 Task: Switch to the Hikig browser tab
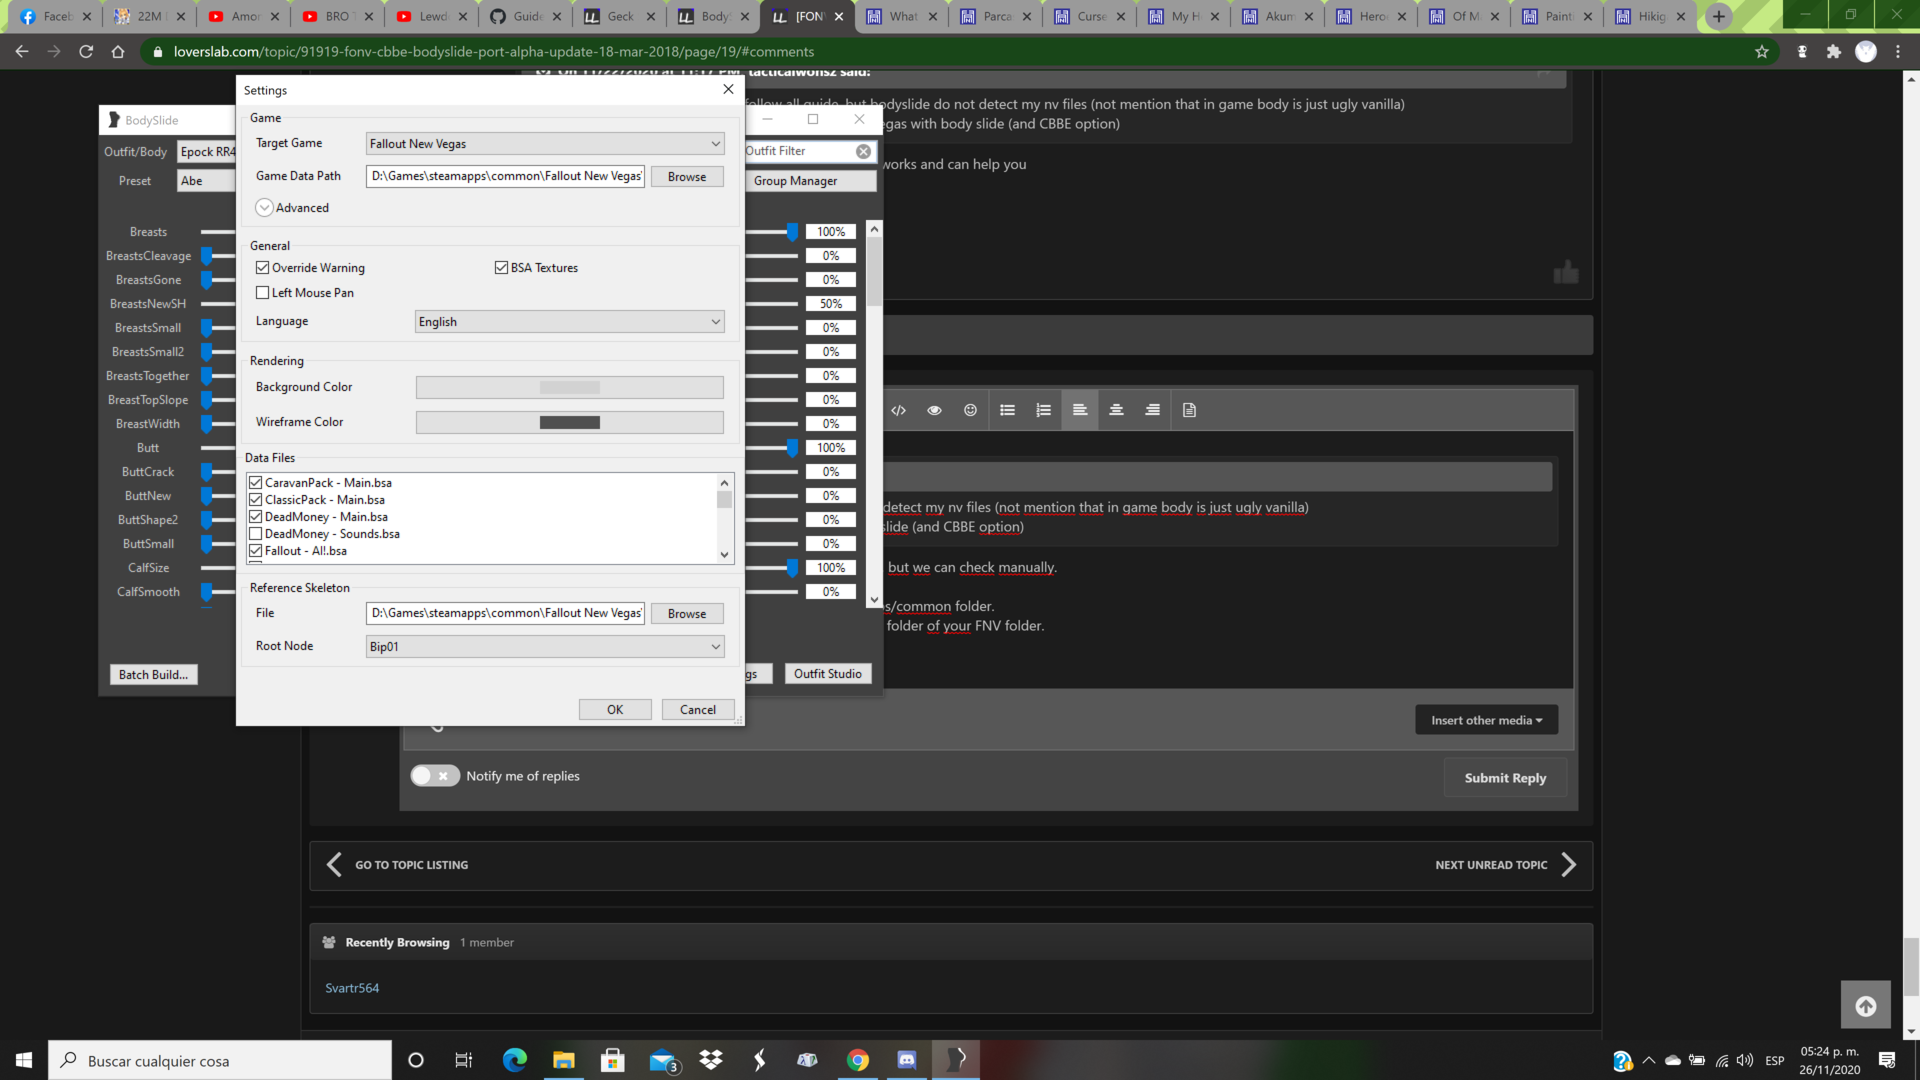(x=1651, y=16)
